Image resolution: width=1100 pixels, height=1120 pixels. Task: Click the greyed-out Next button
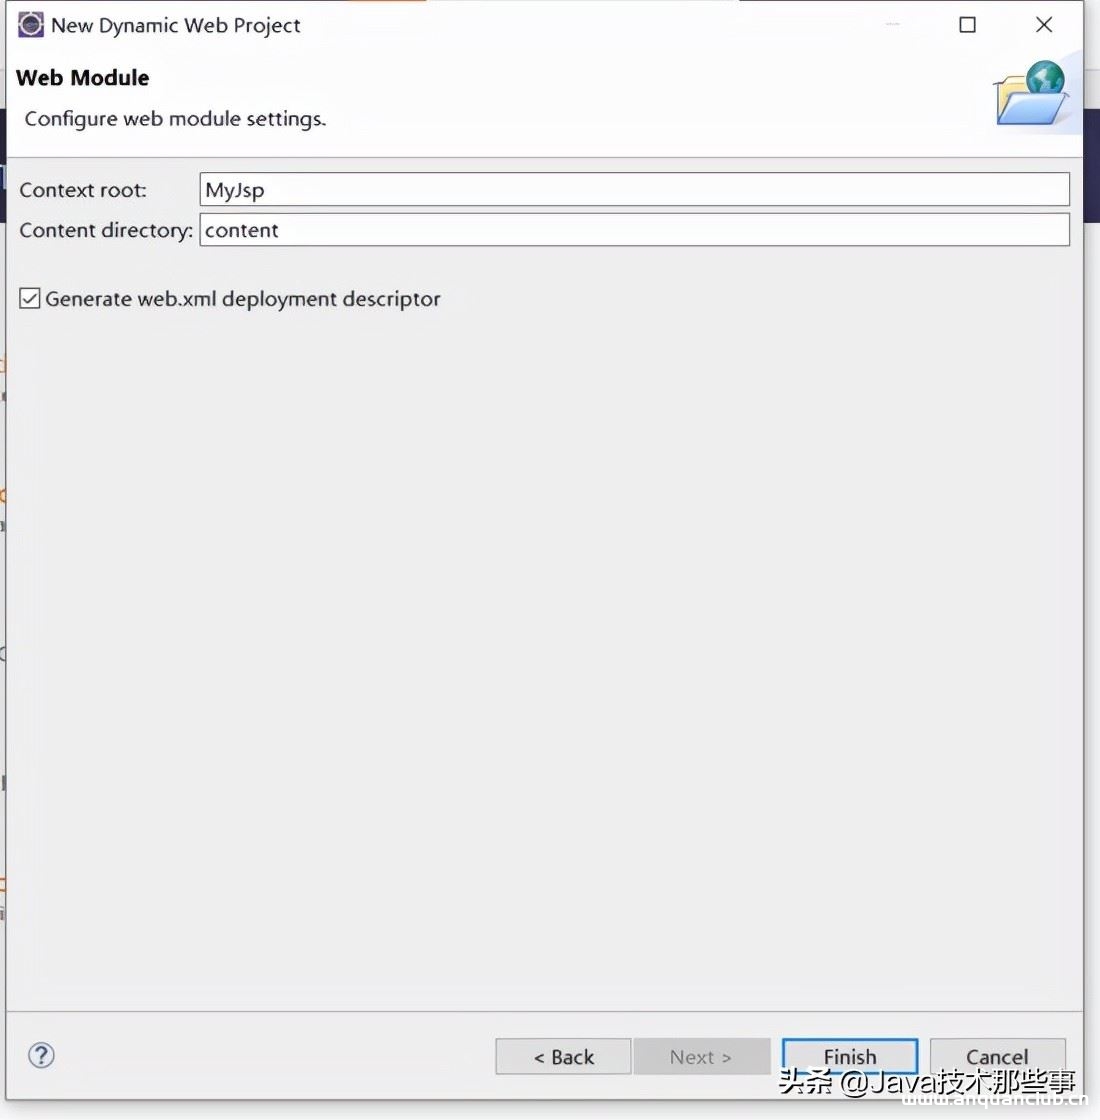(x=701, y=1056)
